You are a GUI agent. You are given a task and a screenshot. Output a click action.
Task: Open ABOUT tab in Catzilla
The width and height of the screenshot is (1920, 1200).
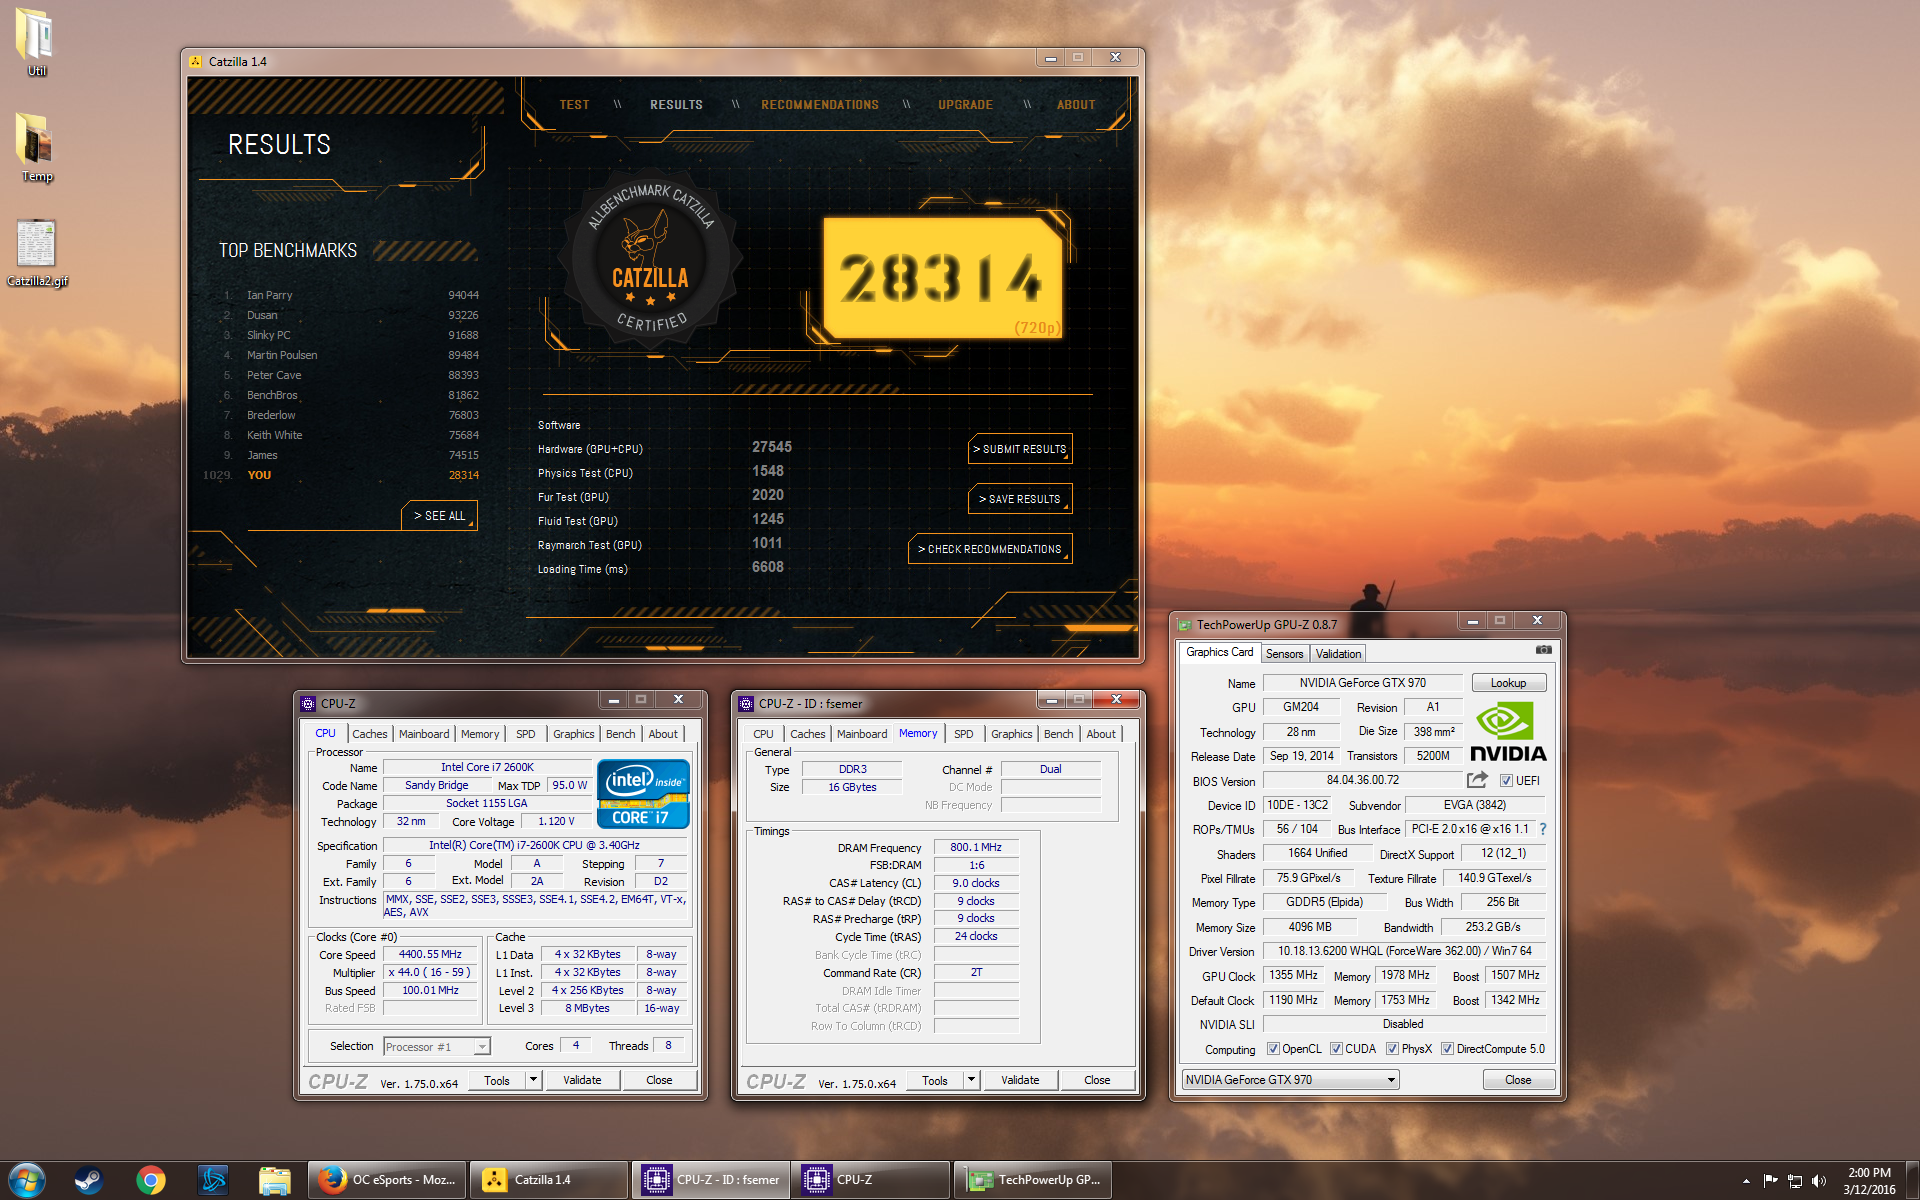click(1076, 105)
